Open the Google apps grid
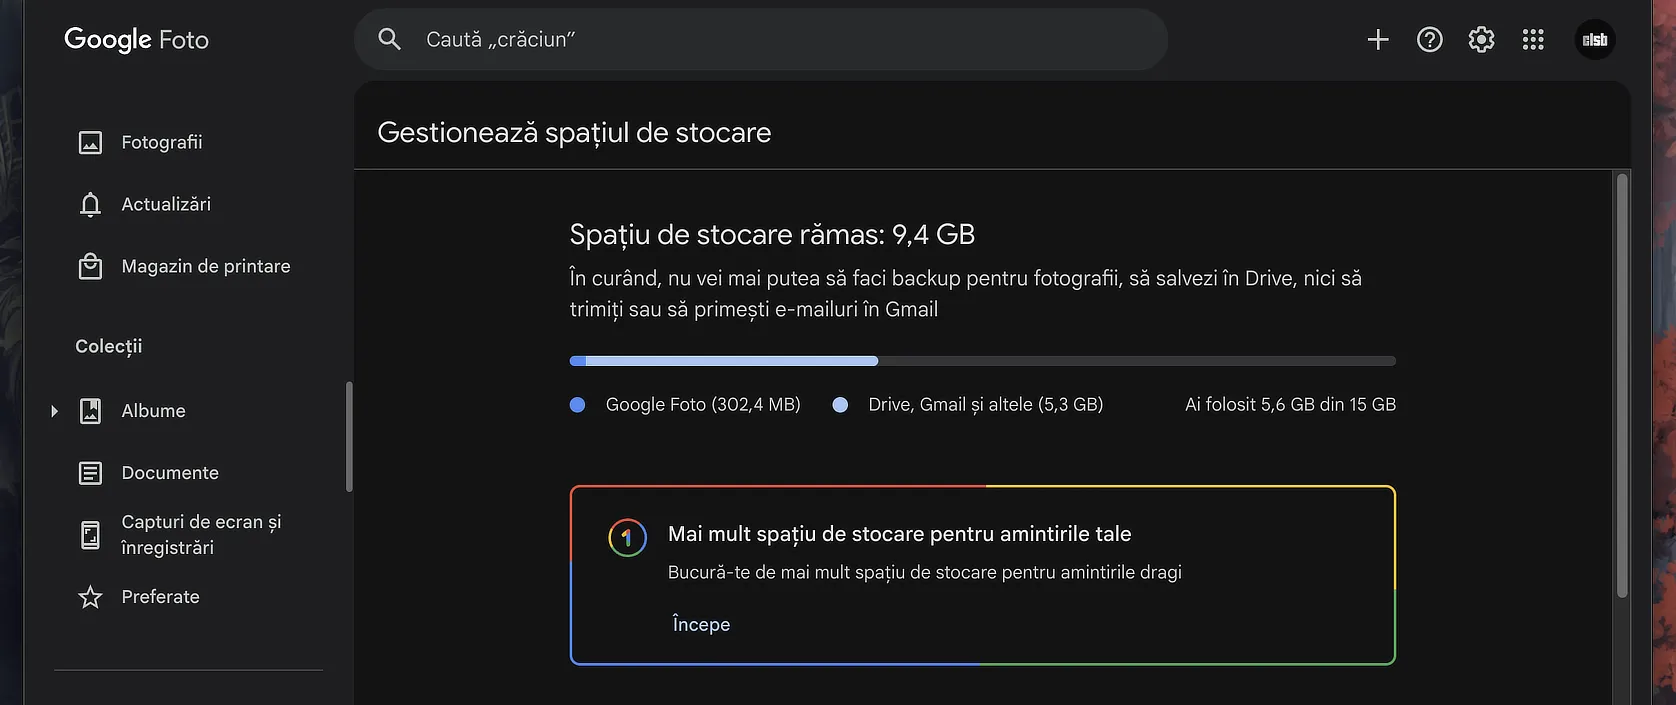The image size is (1676, 705). (x=1533, y=40)
